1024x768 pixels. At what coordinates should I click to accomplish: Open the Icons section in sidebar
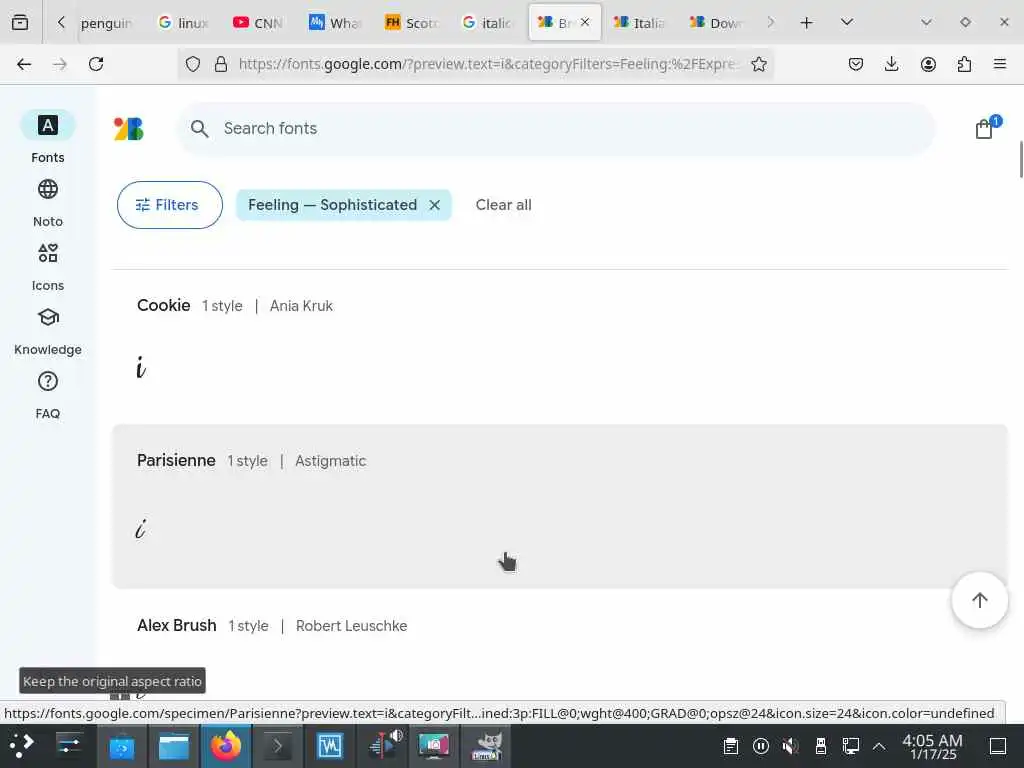(48, 267)
